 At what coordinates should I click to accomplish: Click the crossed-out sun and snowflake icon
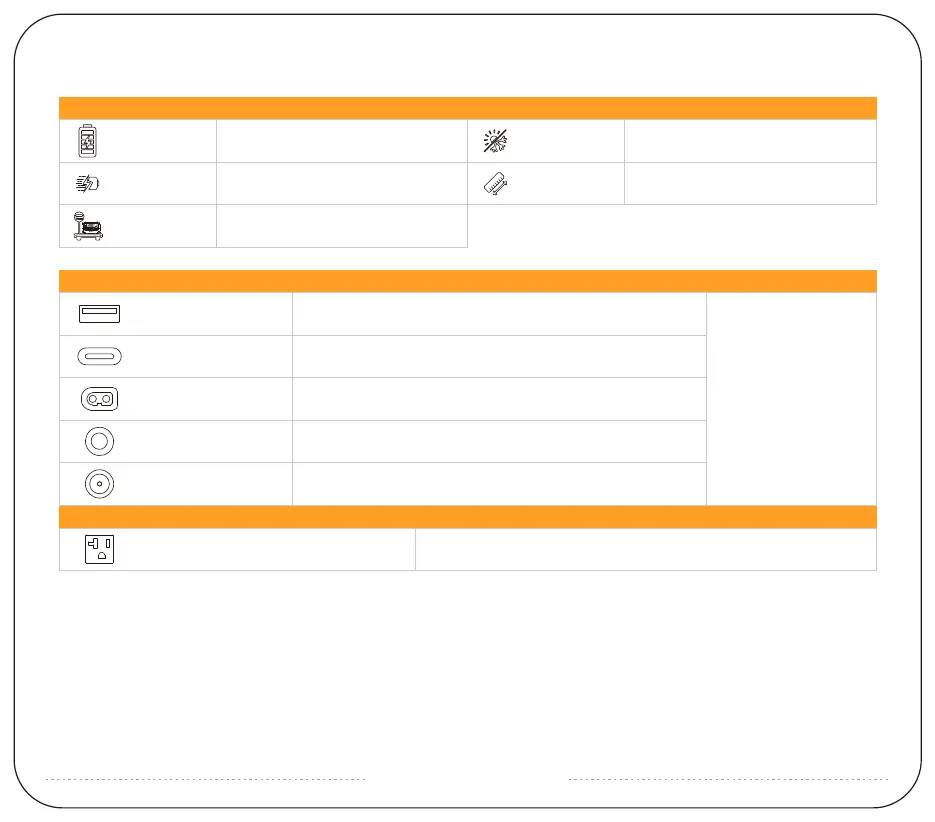click(496, 141)
